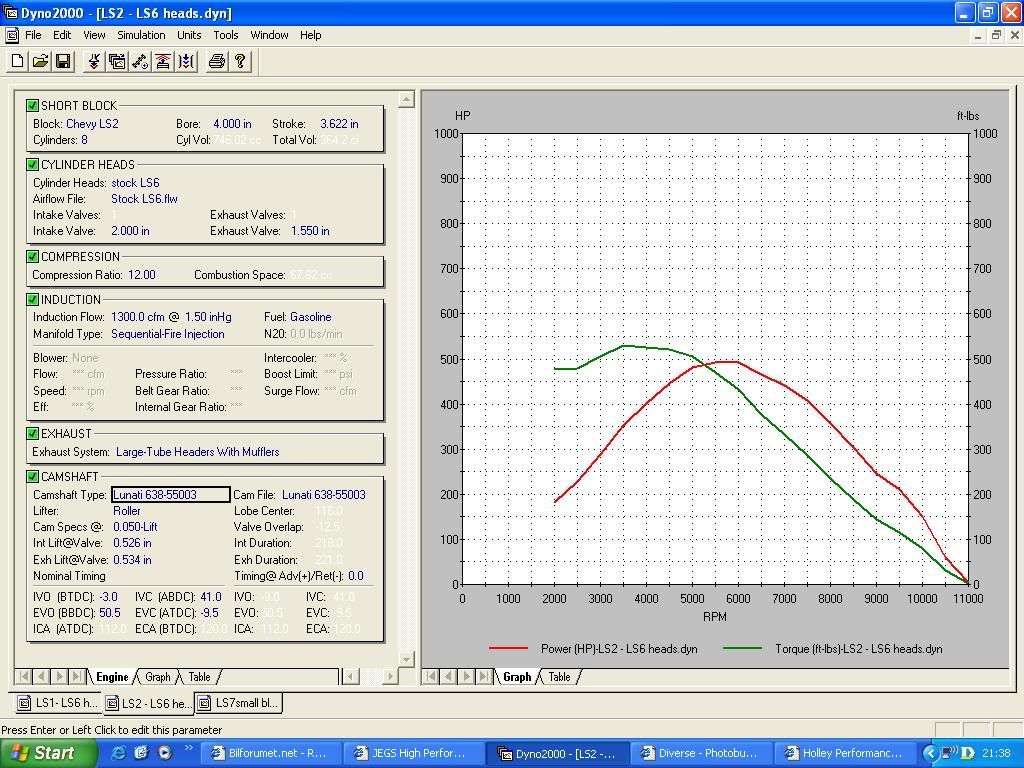Switch to Table tab in graph pane
Image resolution: width=1024 pixels, height=768 pixels.
tap(559, 677)
